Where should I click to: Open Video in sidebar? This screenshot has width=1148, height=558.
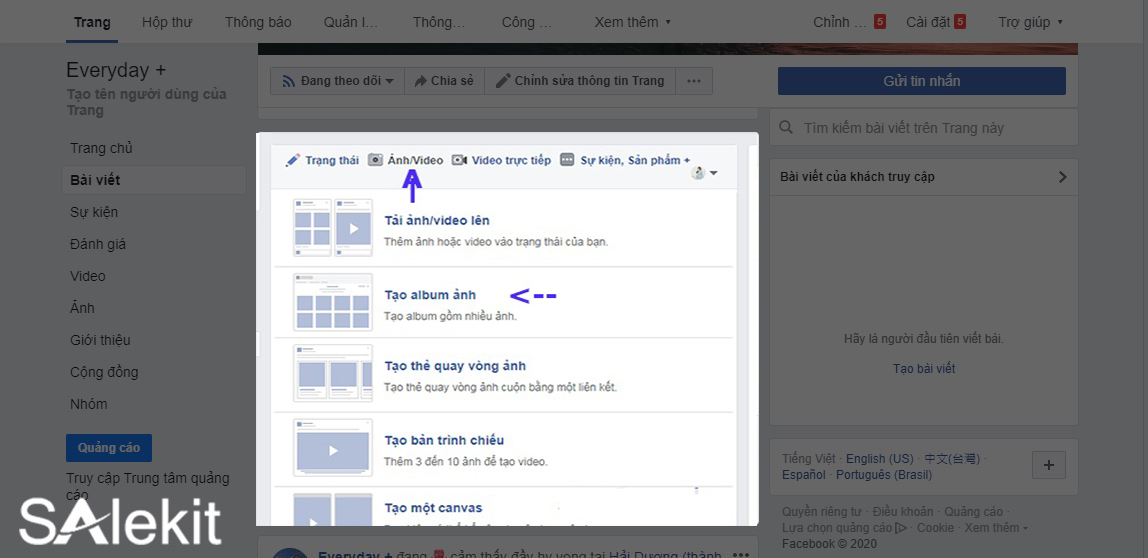pos(88,276)
